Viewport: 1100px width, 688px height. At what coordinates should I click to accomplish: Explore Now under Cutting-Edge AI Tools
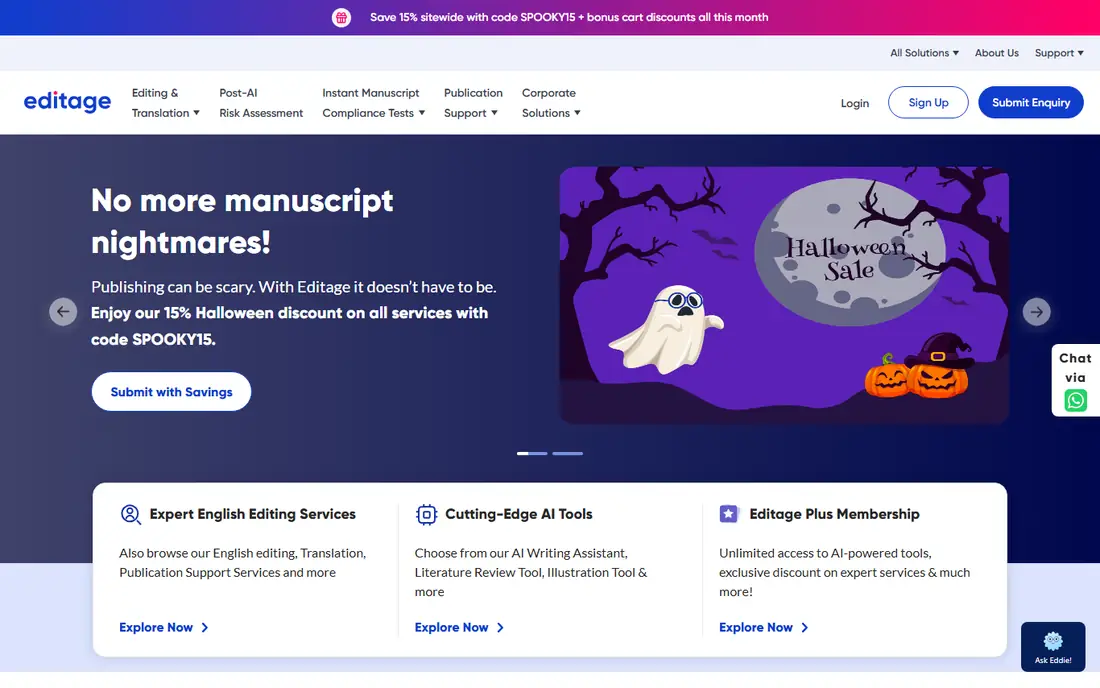click(460, 628)
